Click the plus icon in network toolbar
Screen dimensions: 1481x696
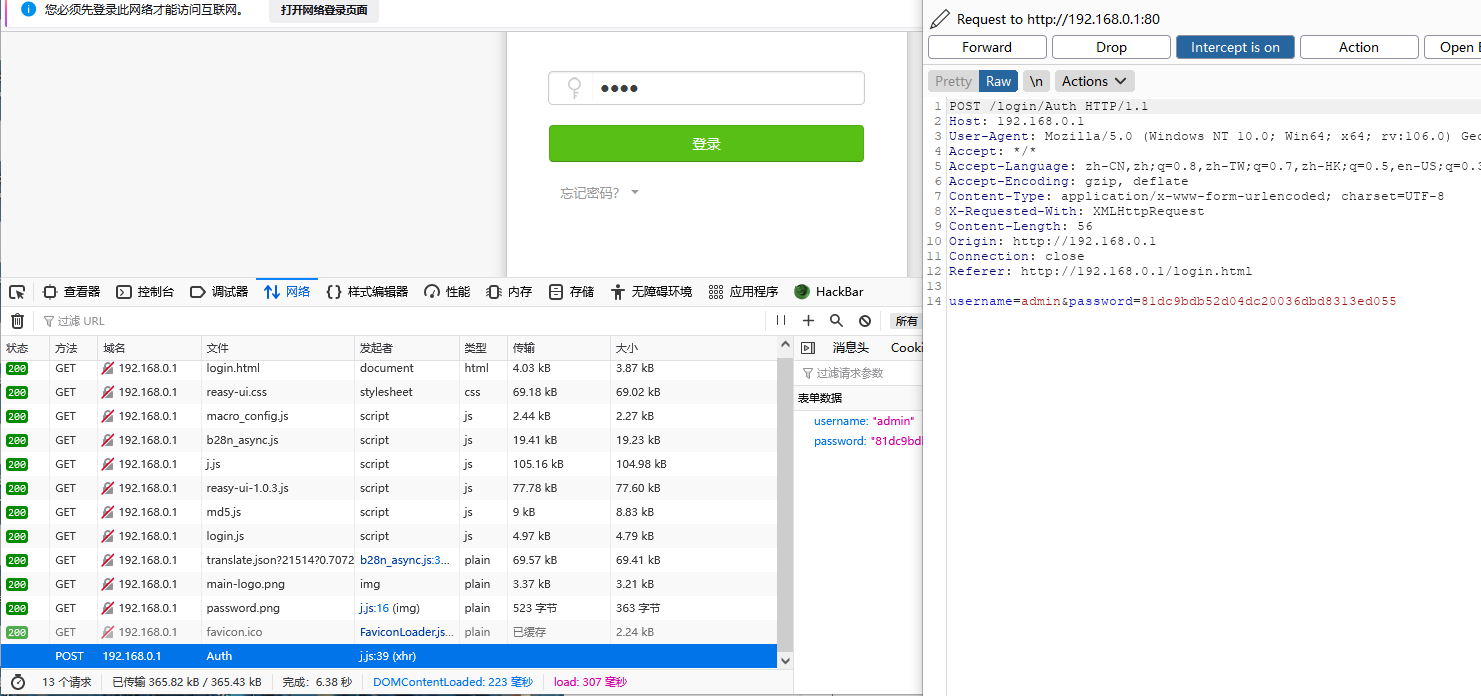[x=809, y=321]
